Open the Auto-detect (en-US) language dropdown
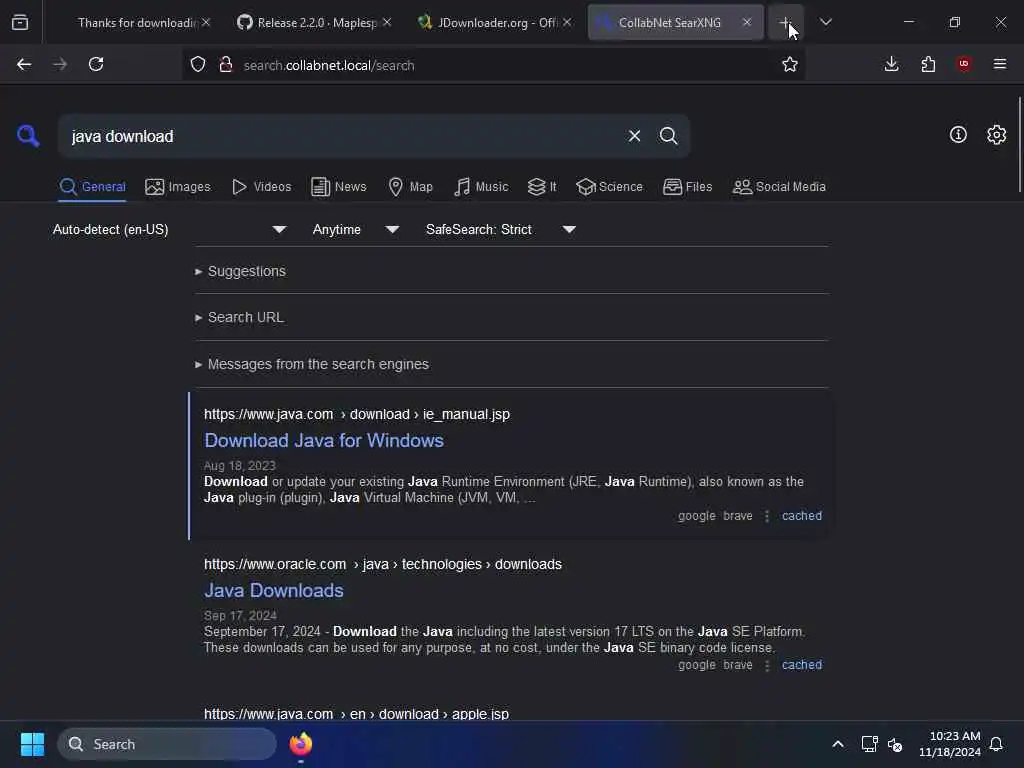Viewport: 1024px width, 768px height. 169,229
